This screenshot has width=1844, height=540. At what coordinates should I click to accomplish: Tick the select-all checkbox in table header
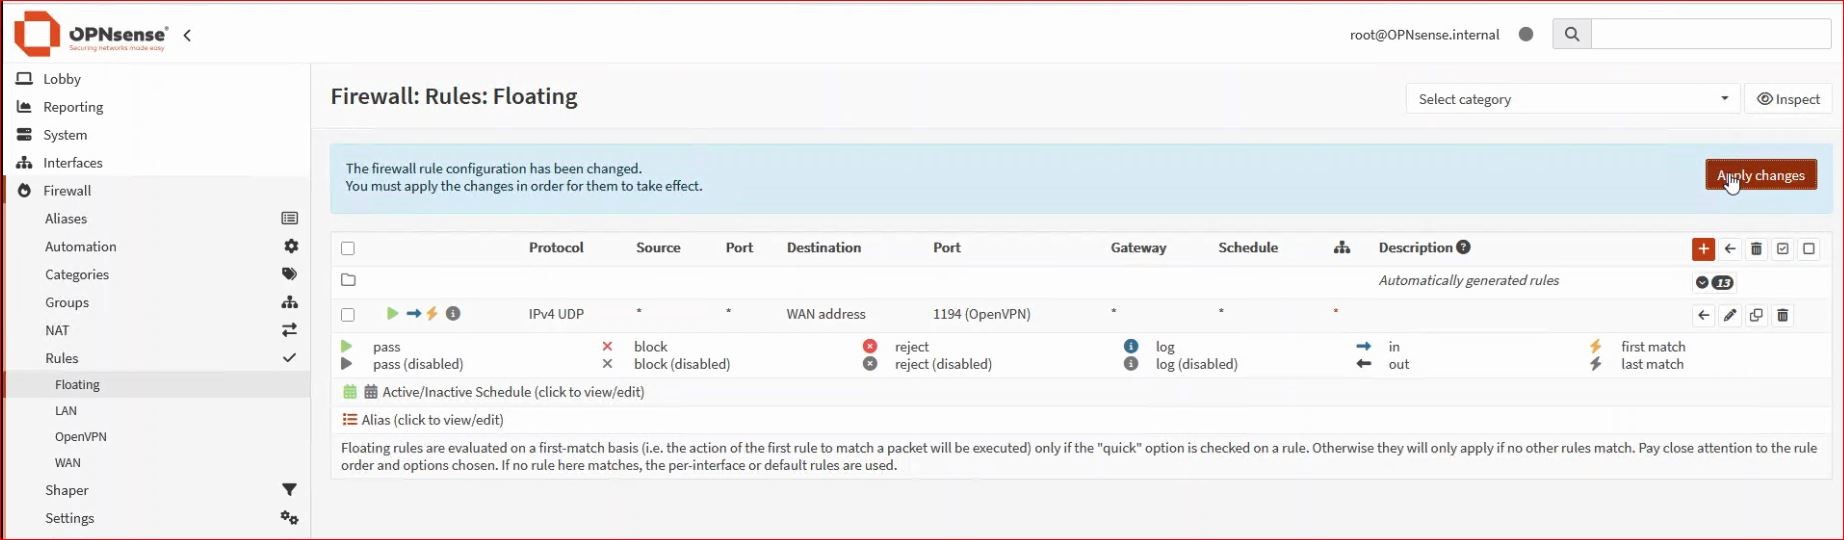click(348, 249)
